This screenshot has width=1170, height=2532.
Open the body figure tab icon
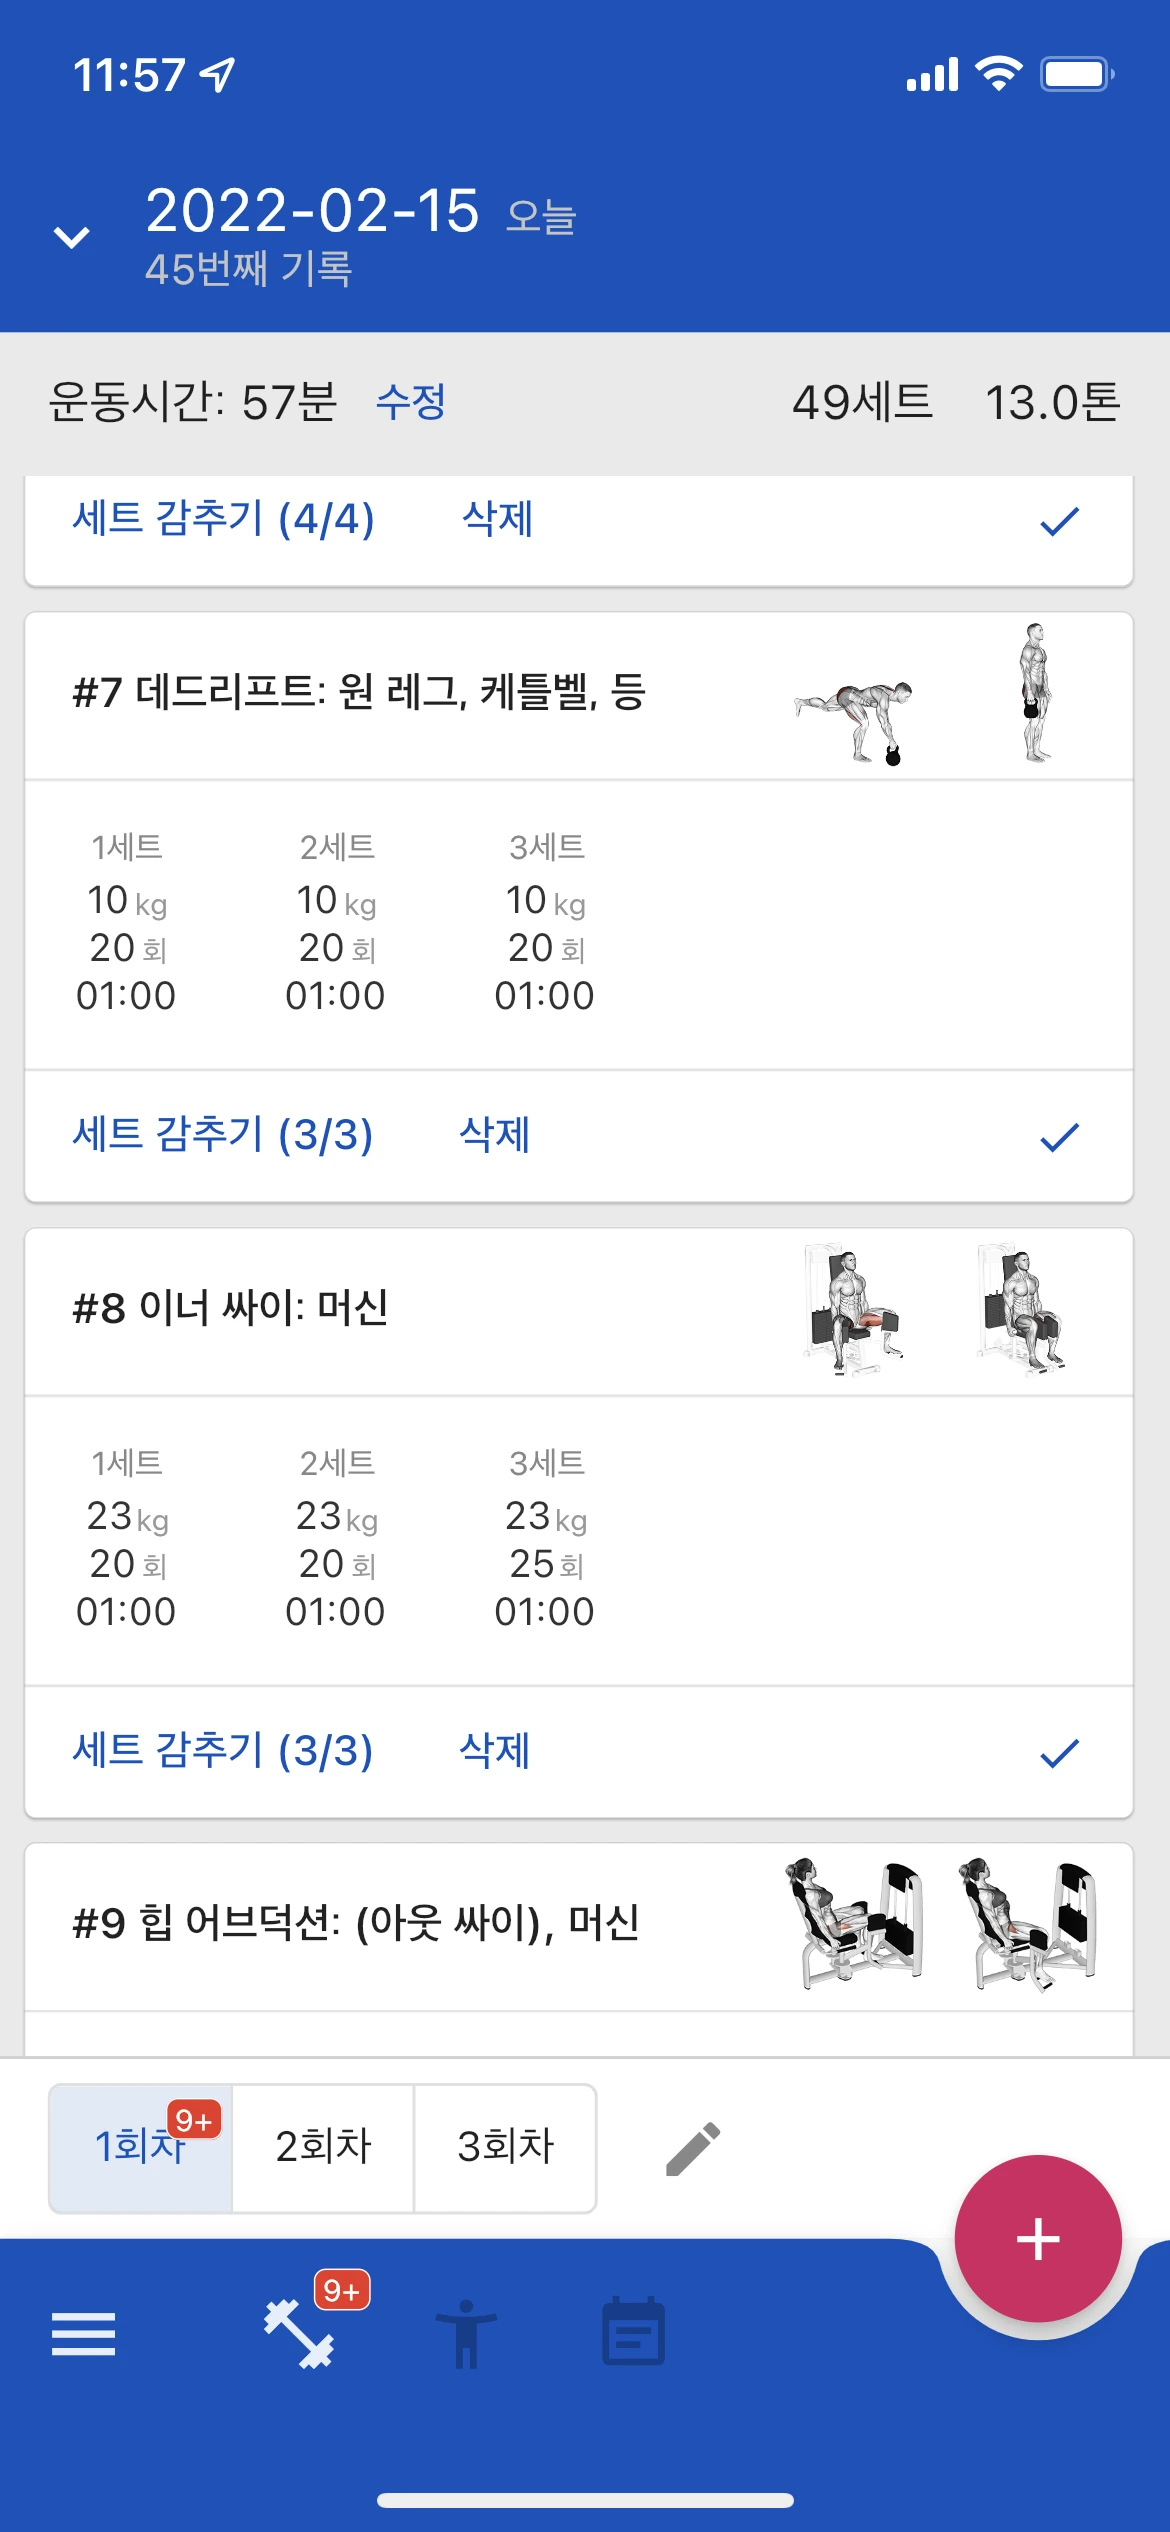tap(466, 2333)
